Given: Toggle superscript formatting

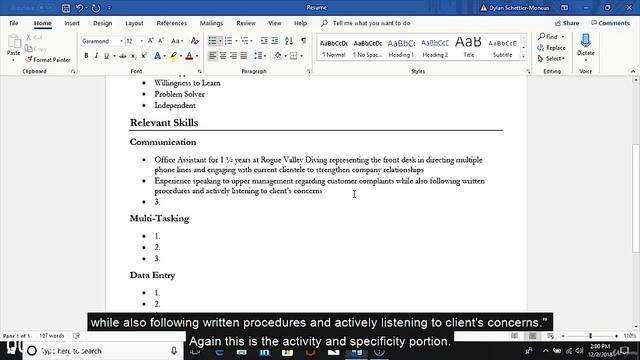Looking at the screenshot, I should pyautogui.click(x=144, y=56).
